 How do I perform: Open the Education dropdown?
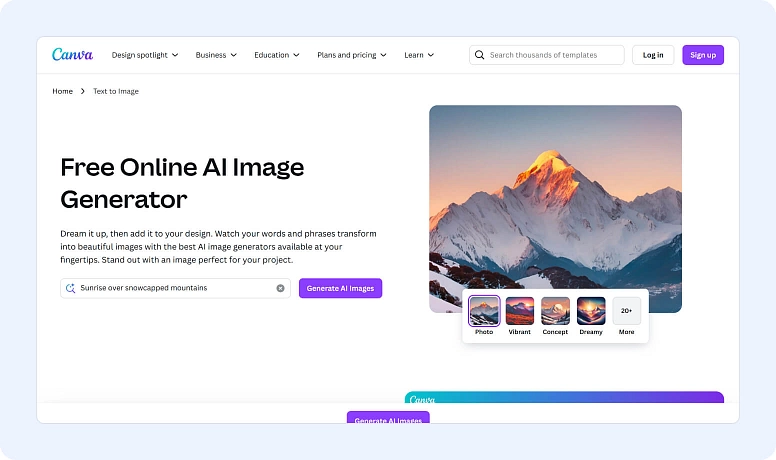tap(277, 55)
